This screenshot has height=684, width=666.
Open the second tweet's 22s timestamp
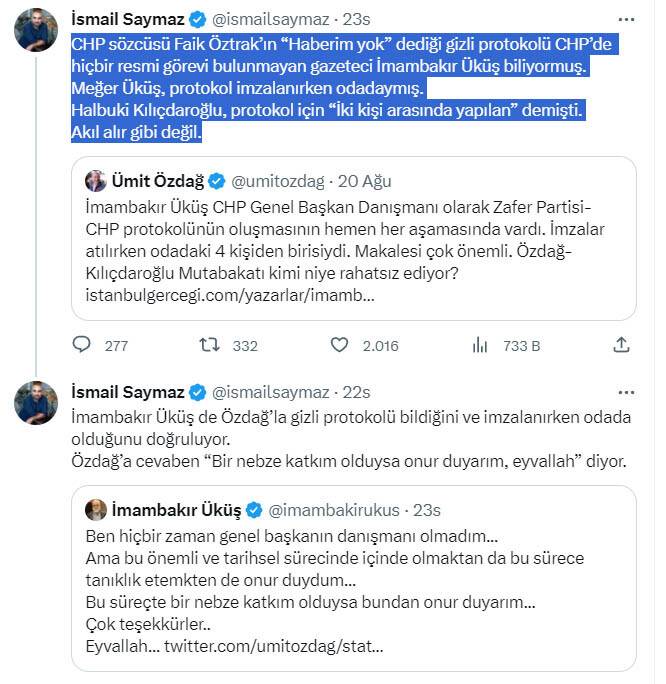tap(353, 391)
